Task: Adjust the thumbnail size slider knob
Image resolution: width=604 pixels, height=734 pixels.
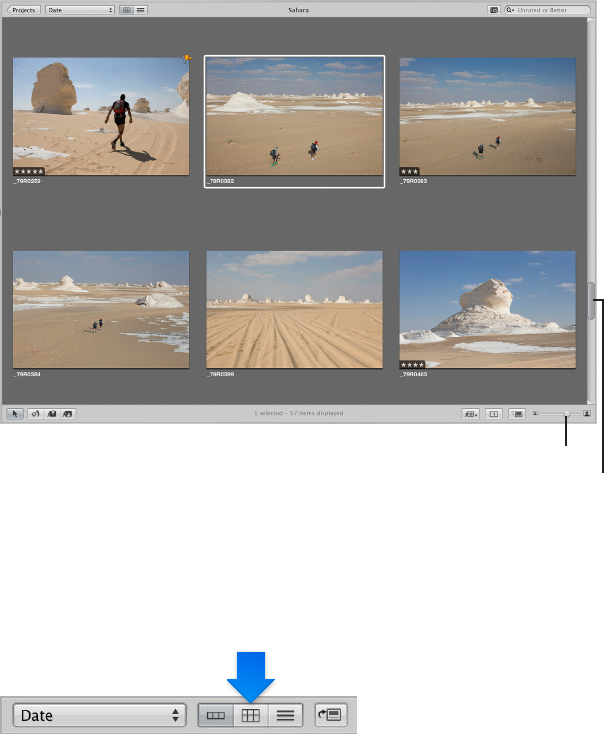Action: click(567, 414)
